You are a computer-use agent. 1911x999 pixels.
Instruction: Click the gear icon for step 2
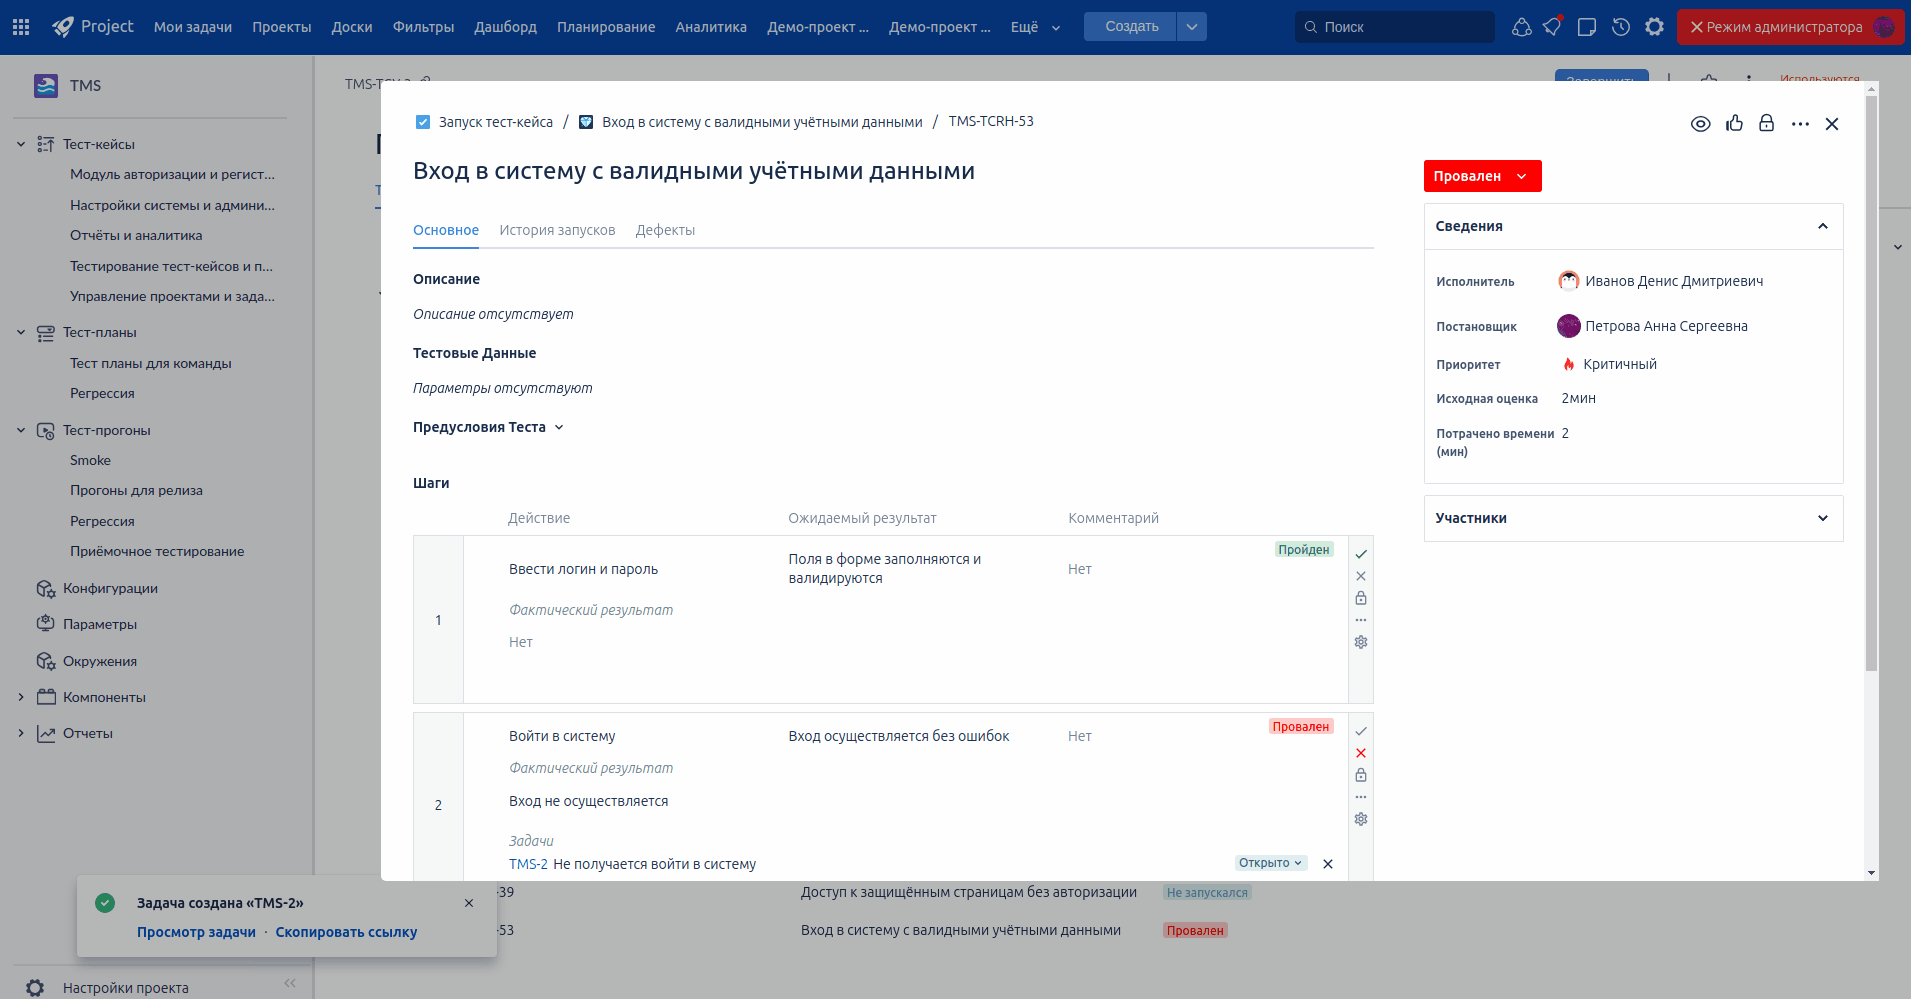point(1361,819)
